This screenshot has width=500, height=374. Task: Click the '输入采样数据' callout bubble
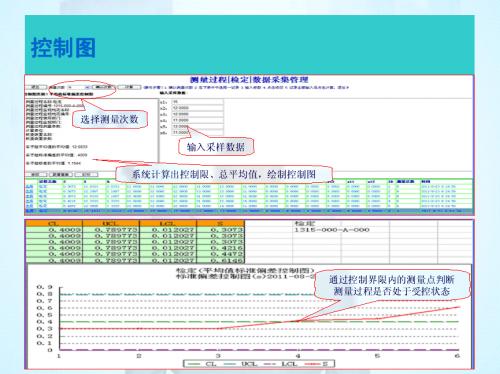(216, 147)
